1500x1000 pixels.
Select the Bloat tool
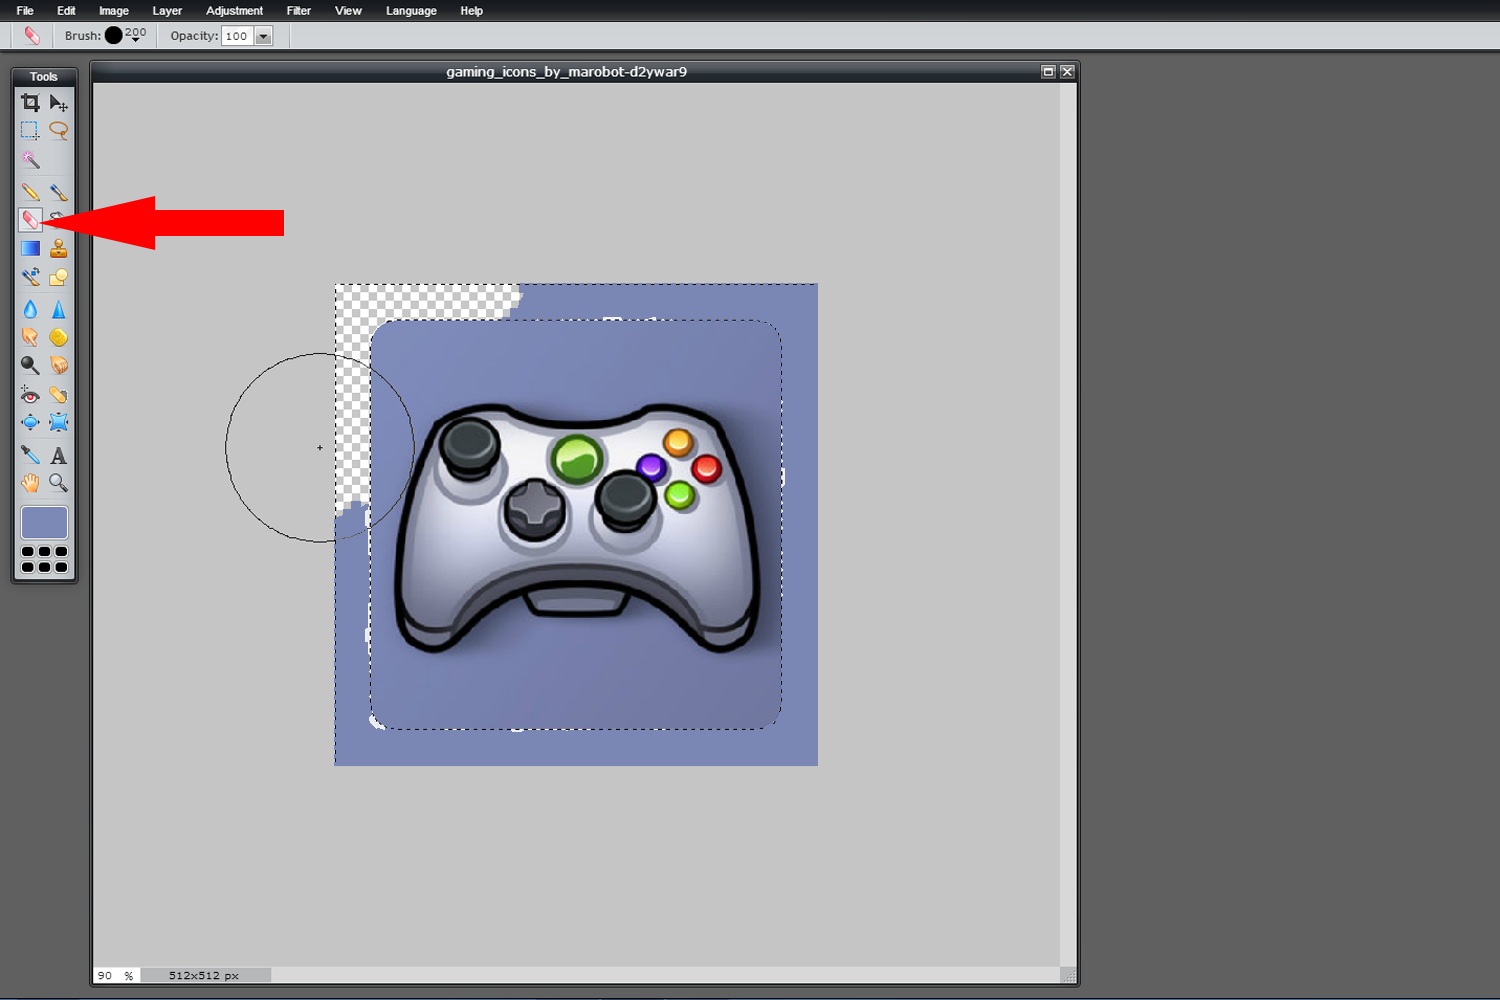click(x=30, y=422)
